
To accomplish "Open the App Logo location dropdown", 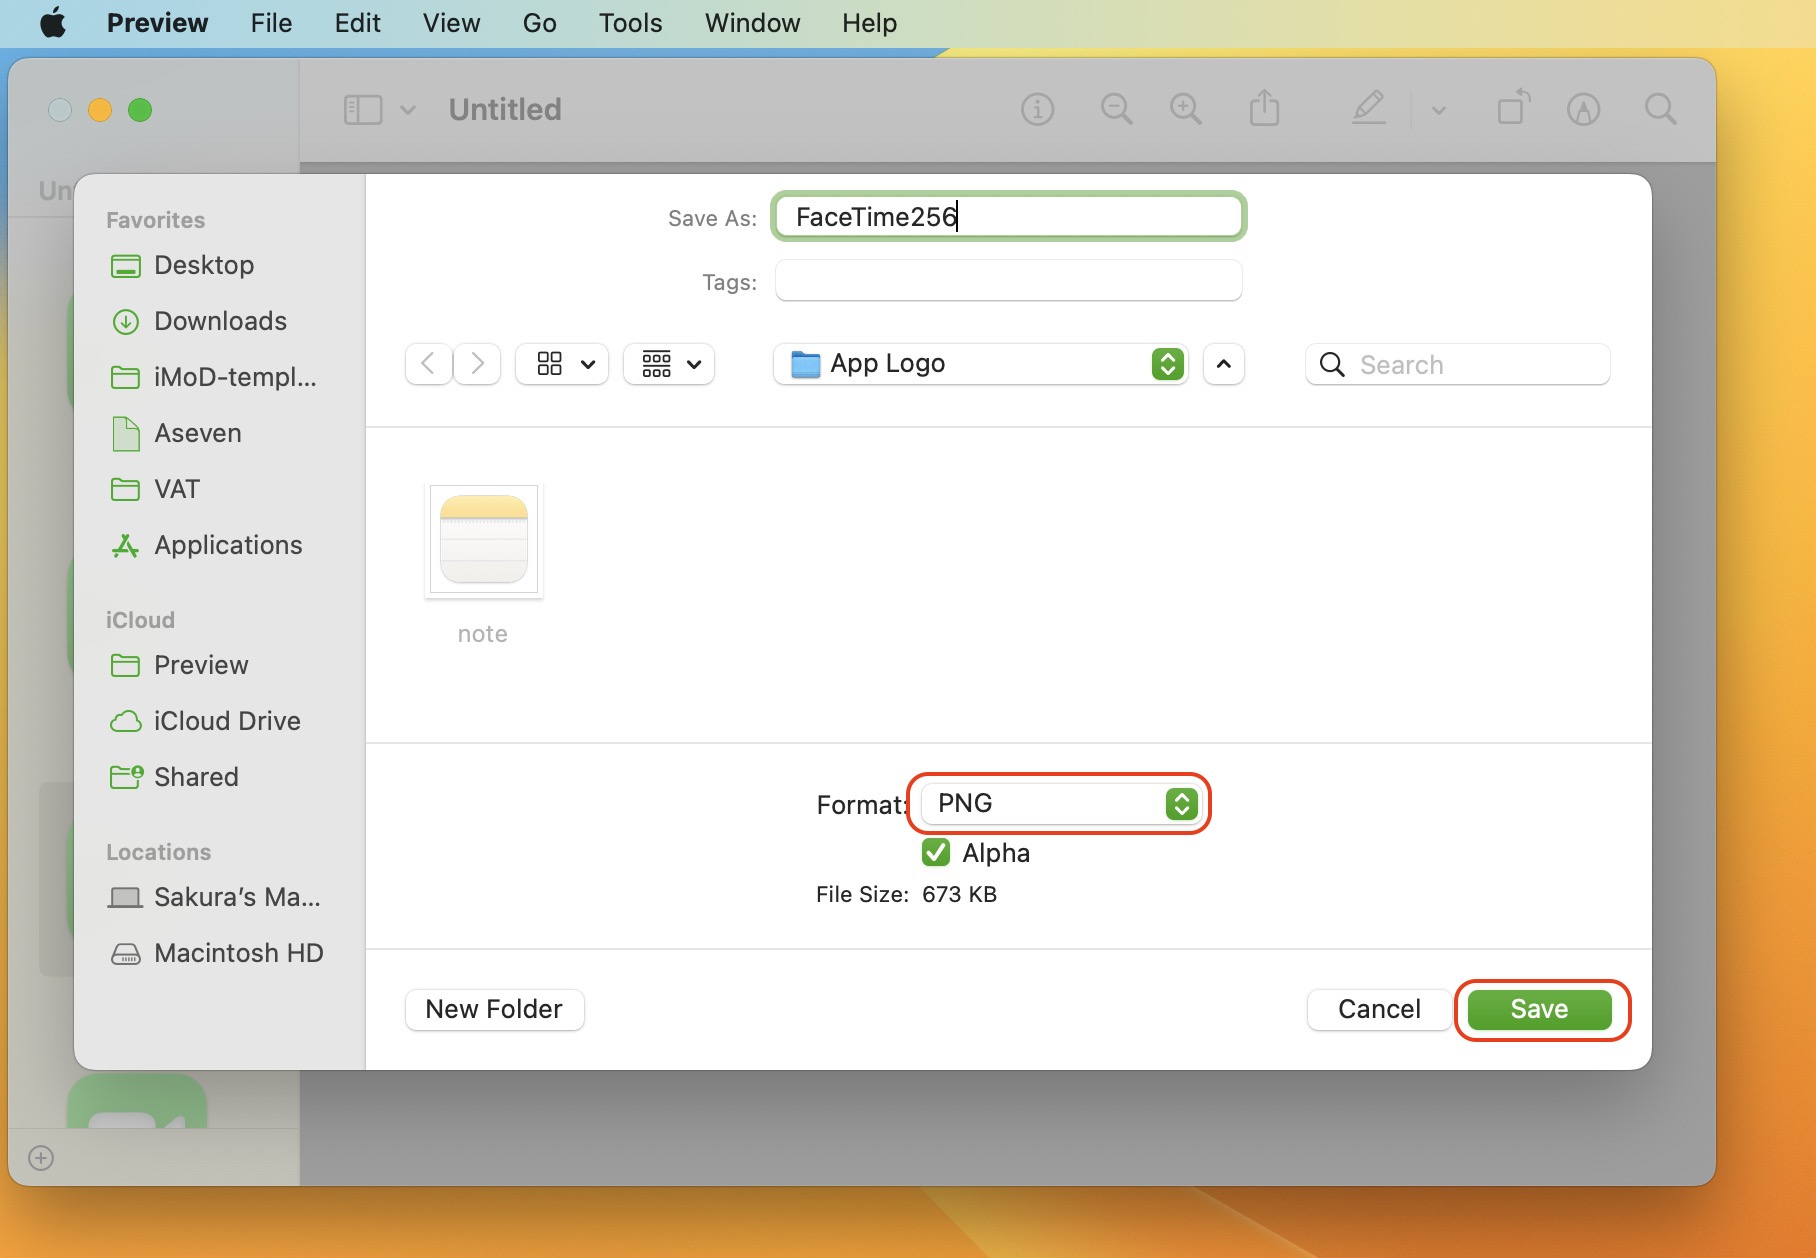I will click(x=980, y=364).
